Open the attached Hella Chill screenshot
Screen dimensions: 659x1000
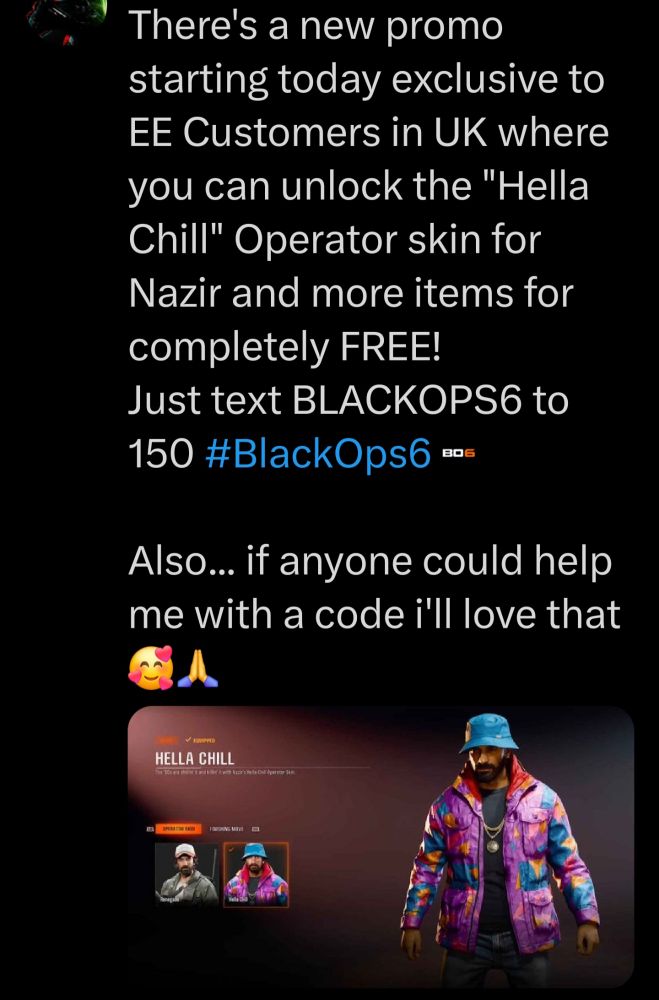tap(381, 847)
